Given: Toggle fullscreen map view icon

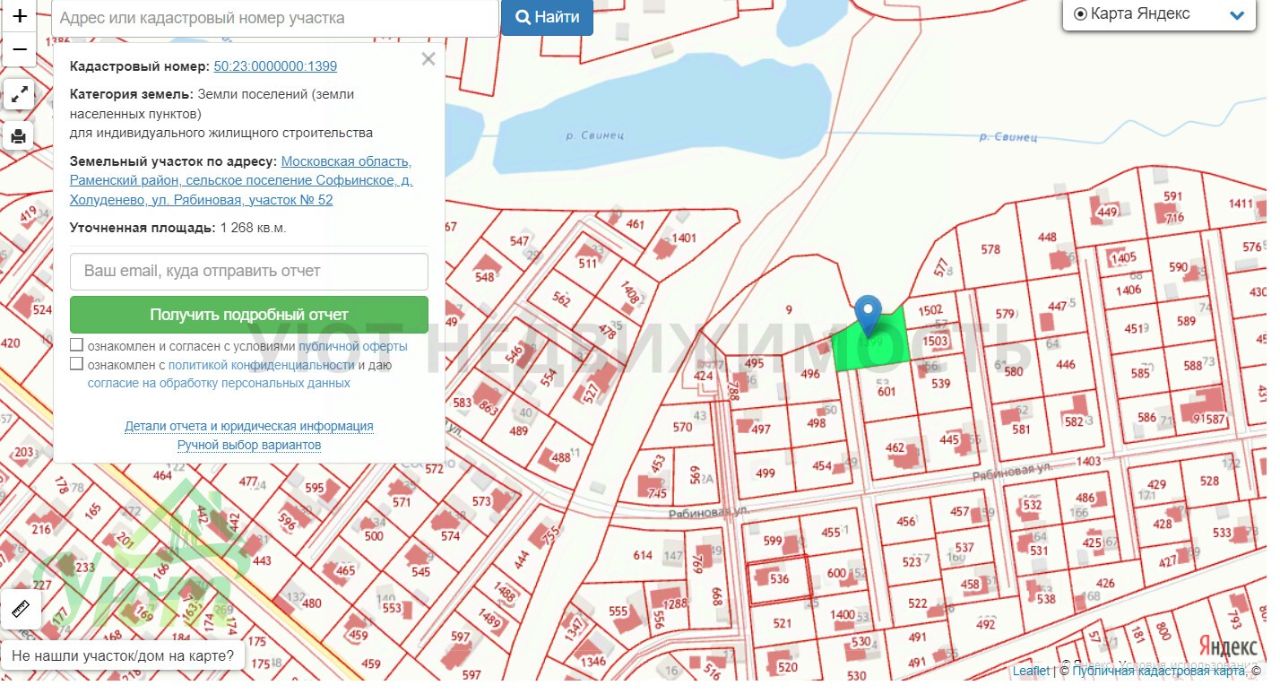Looking at the screenshot, I should 19,95.
